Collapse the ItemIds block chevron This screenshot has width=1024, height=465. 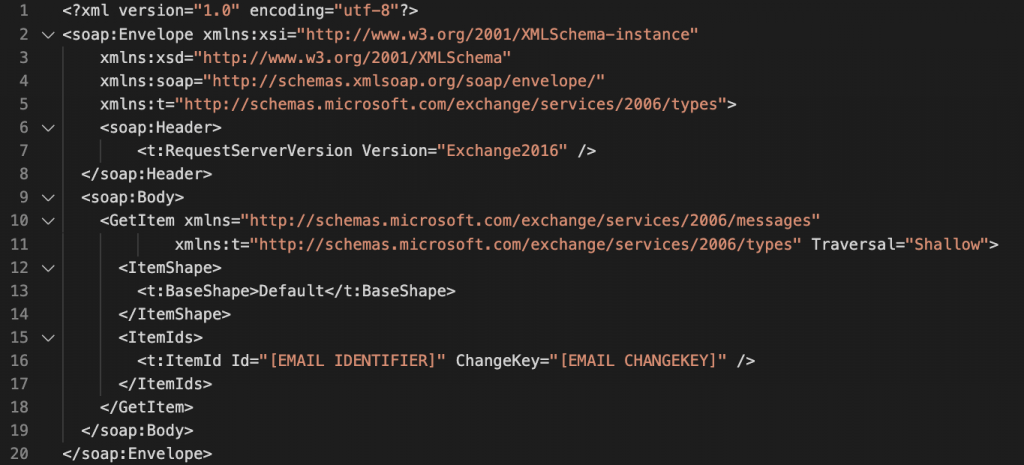click(48, 338)
